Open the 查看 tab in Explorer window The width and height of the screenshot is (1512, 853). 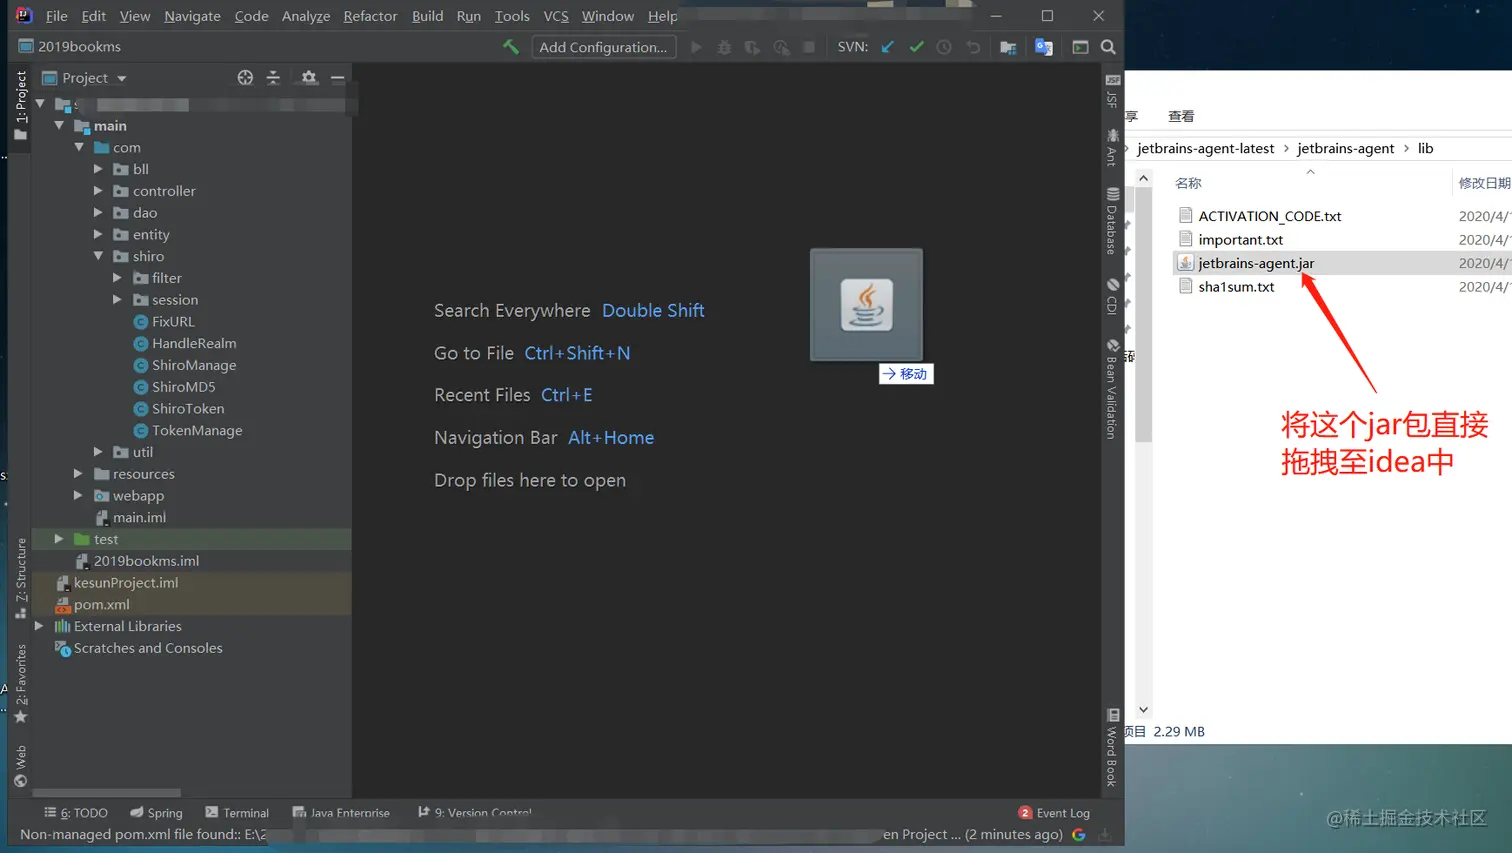tap(1181, 116)
